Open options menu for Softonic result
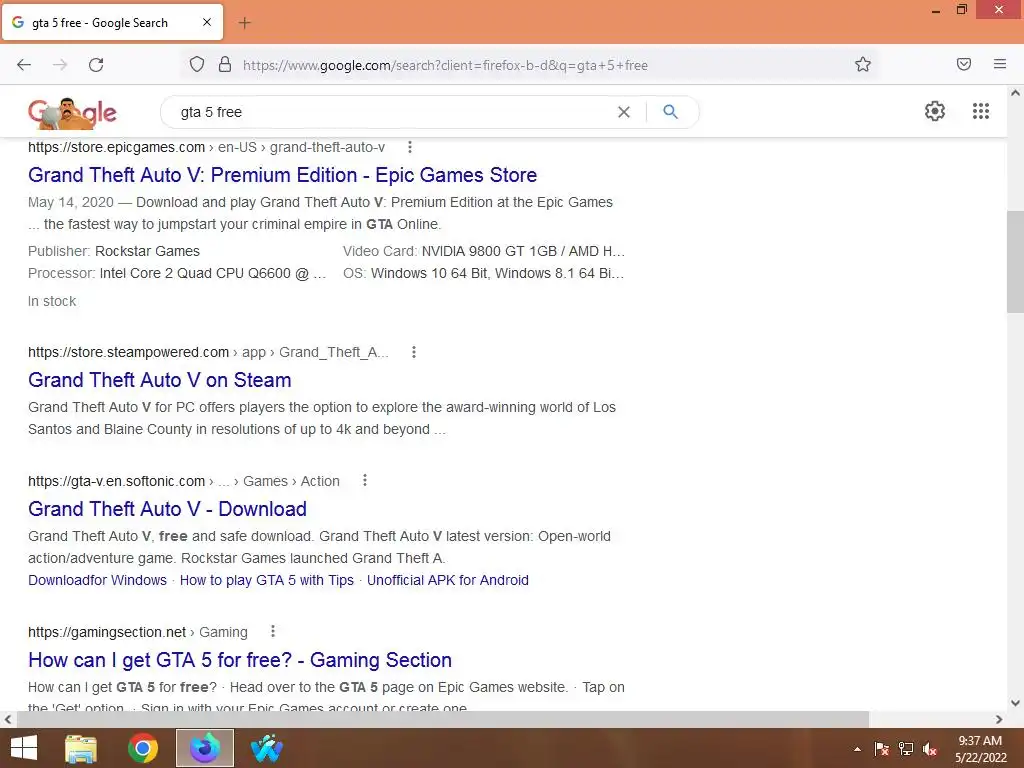 click(365, 481)
